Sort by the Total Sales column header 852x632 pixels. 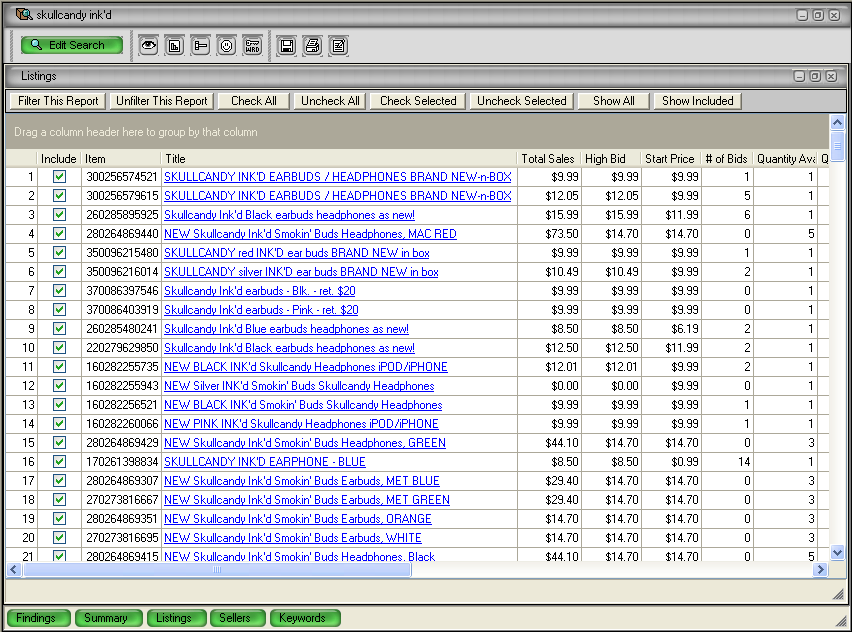pyautogui.click(x=548, y=159)
